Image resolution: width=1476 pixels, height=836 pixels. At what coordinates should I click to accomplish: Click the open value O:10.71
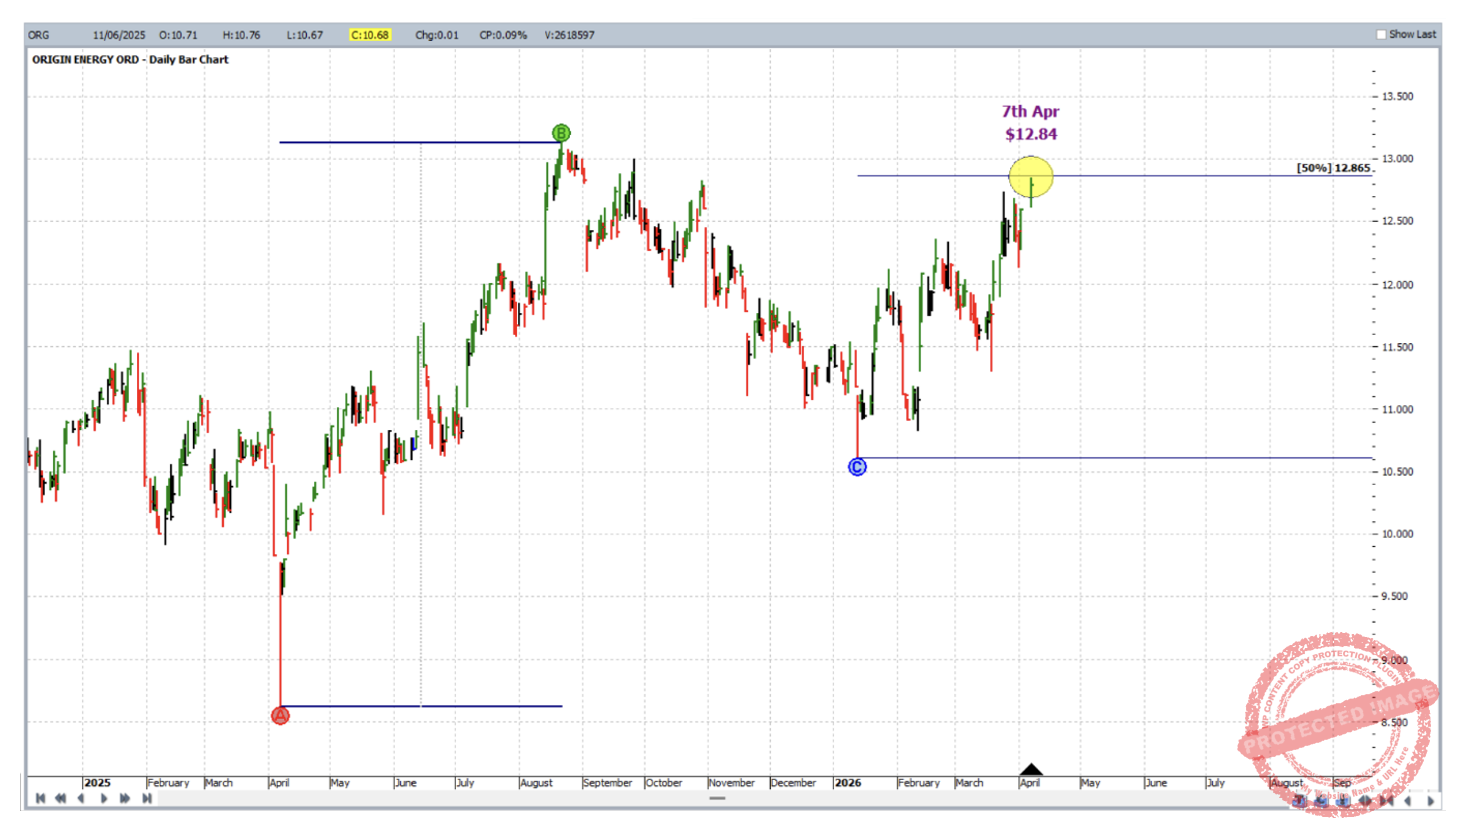(x=178, y=35)
